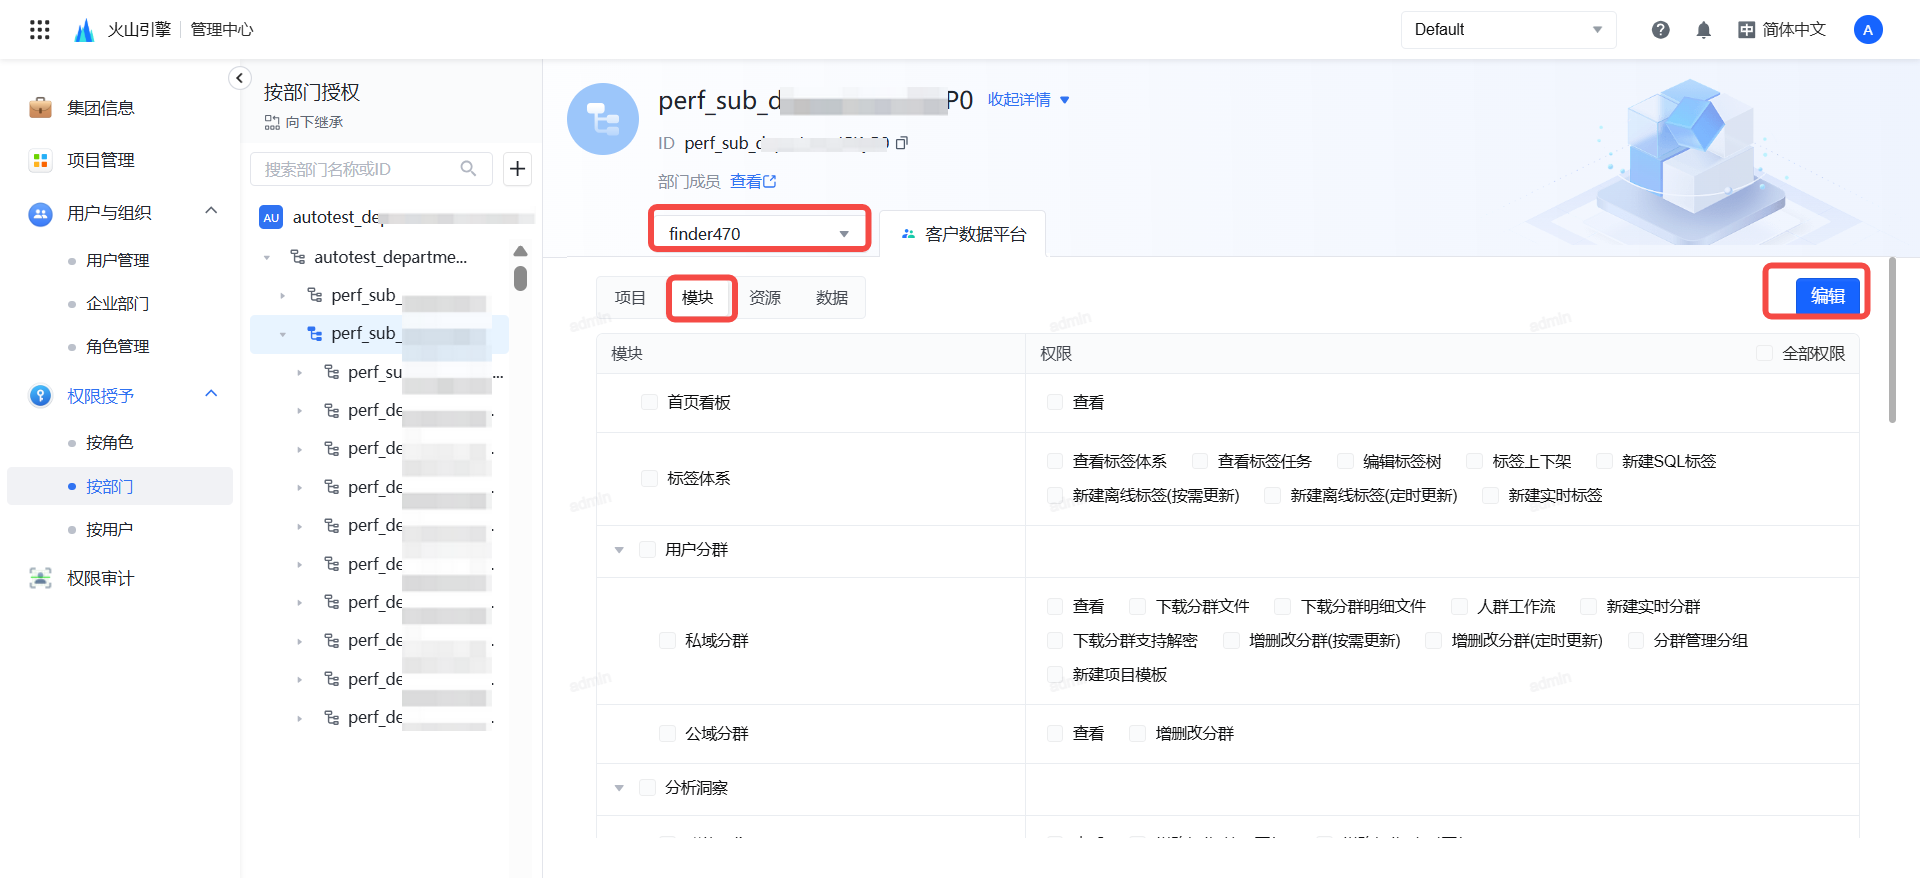Click the 权限授予 icon
Viewport: 1920px width, 878px height.
tap(40, 396)
